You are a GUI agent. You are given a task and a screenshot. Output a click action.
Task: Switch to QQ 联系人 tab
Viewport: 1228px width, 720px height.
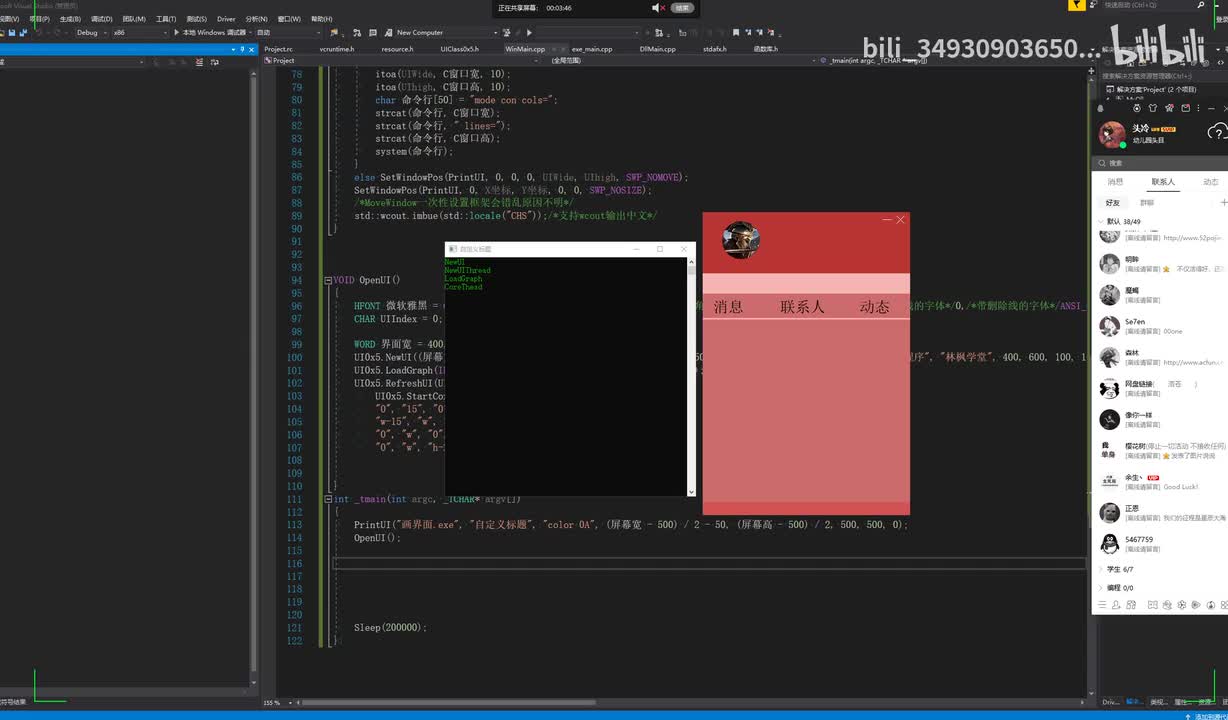pos(1163,182)
